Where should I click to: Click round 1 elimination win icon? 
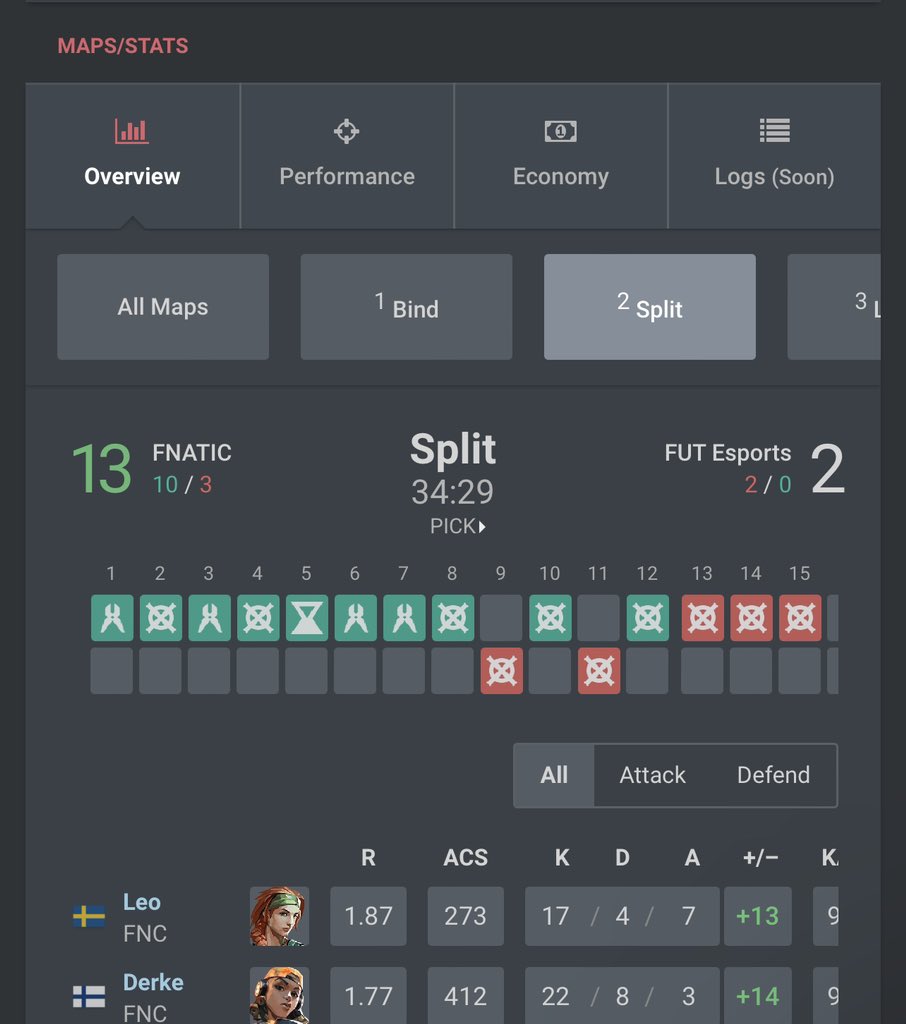pyautogui.click(x=112, y=618)
